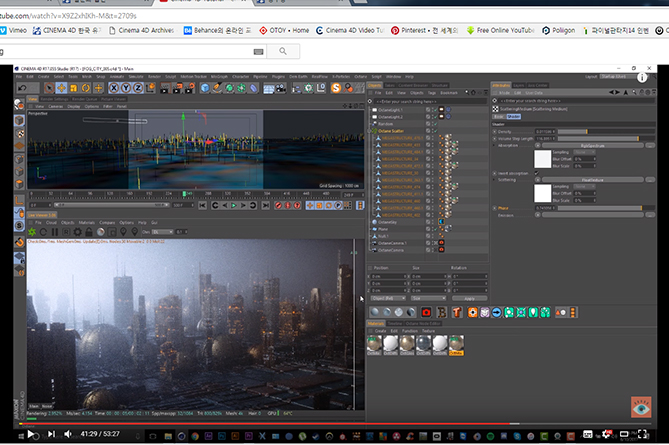669x445 pixels.
Task: Toggle OctaneLight.1 enable checkmark
Action: [435, 110]
